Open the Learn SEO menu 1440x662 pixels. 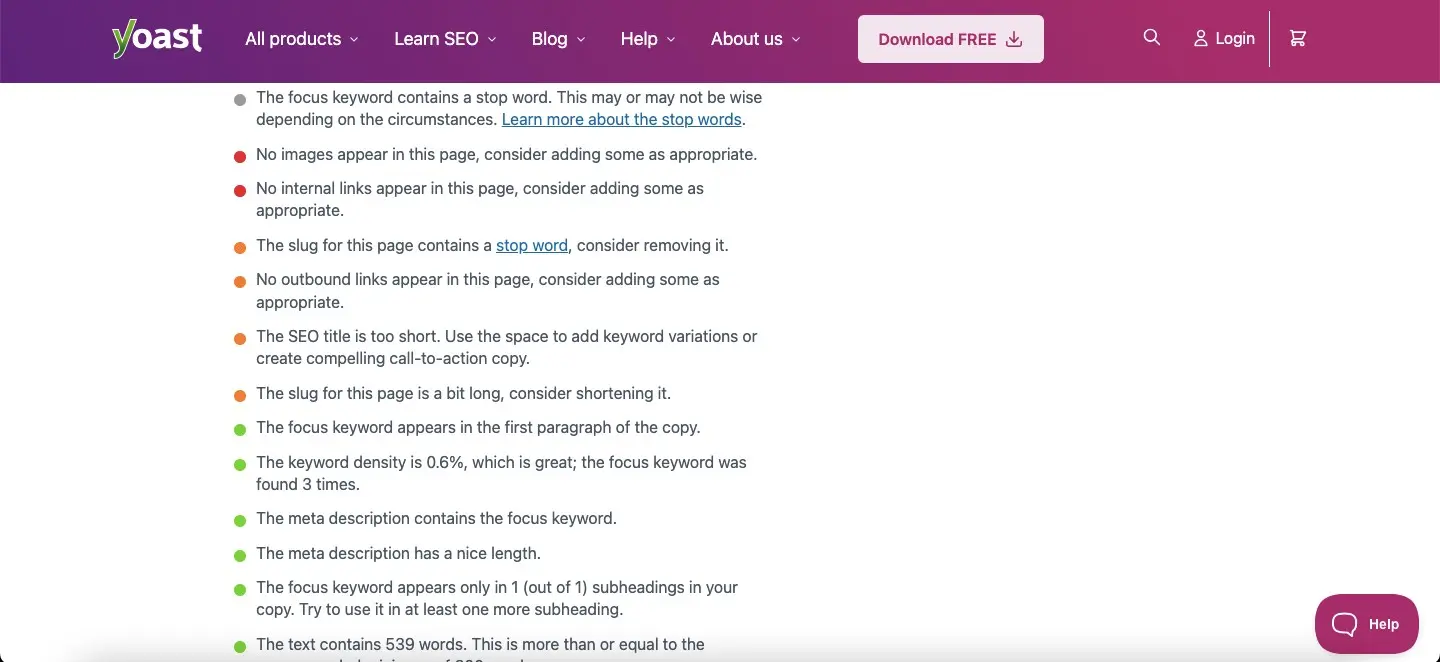click(x=445, y=39)
